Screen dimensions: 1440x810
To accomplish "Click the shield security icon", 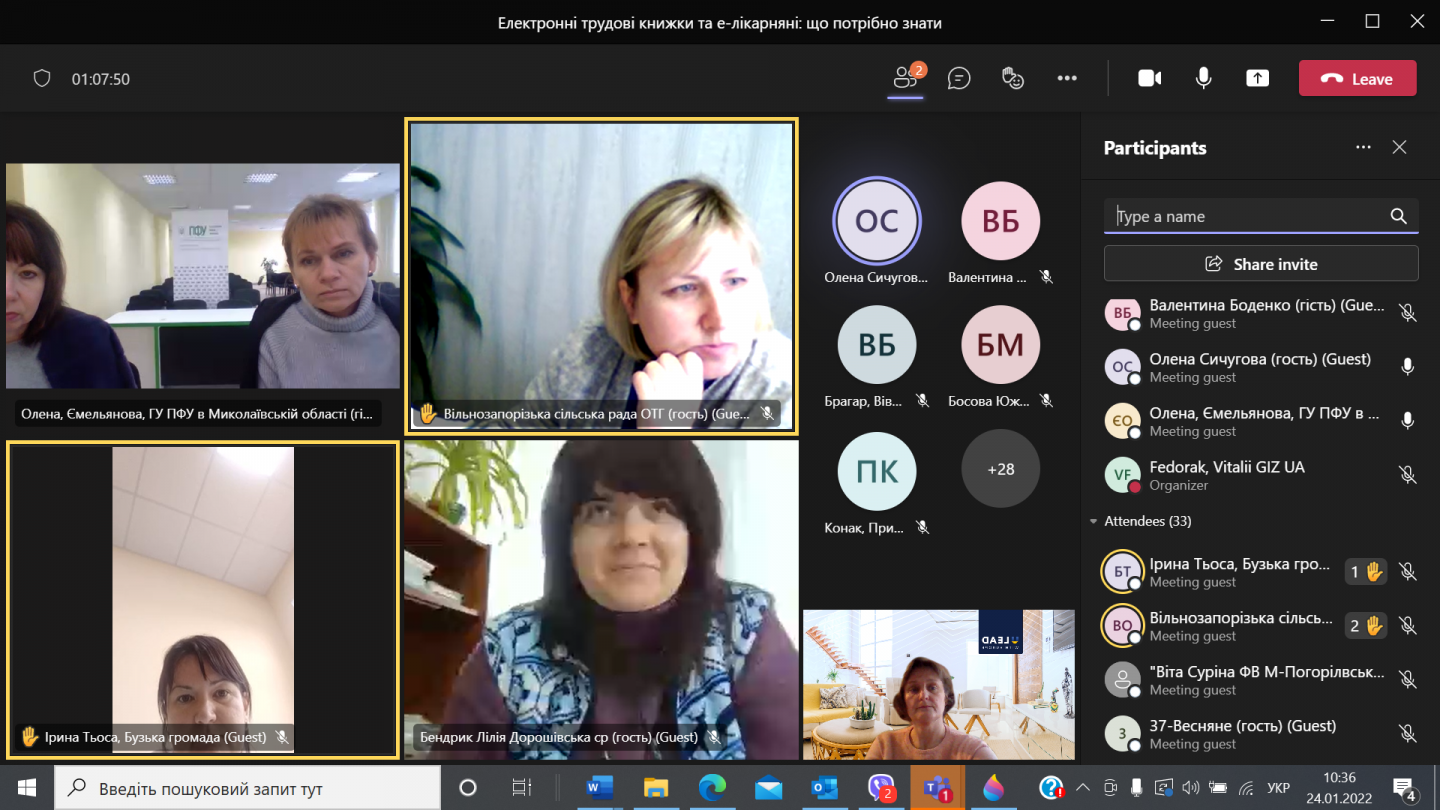I will 42,78.
